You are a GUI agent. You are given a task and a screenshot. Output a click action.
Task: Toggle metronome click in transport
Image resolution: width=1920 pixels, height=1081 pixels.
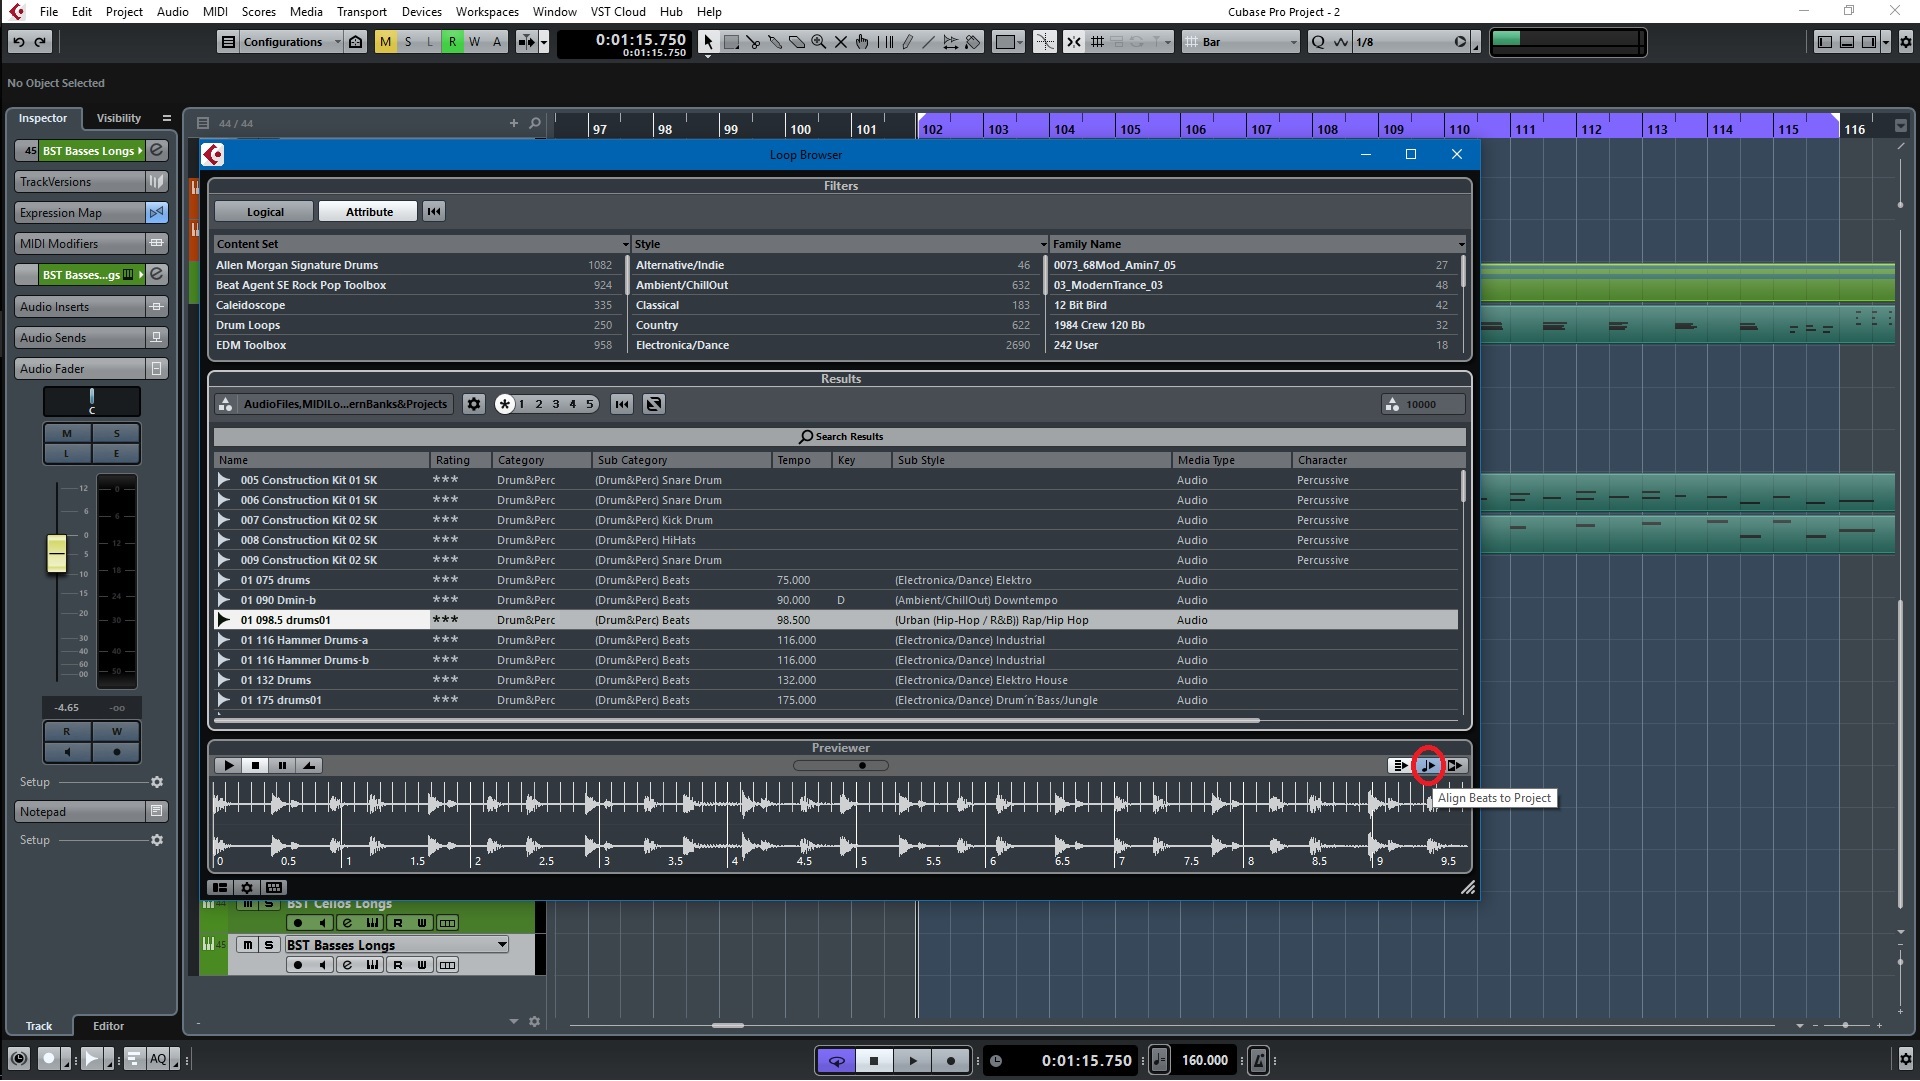[x=1259, y=1061]
